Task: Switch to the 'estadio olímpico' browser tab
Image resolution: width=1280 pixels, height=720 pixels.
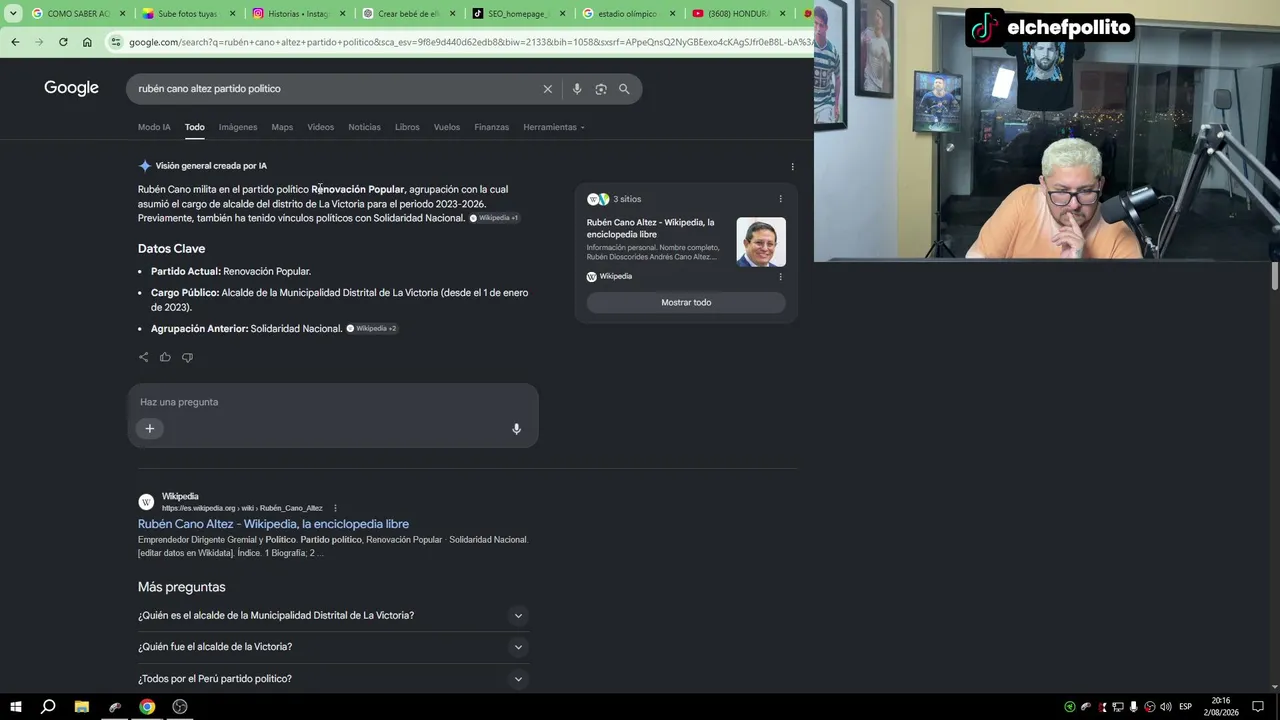Action: coord(629,14)
